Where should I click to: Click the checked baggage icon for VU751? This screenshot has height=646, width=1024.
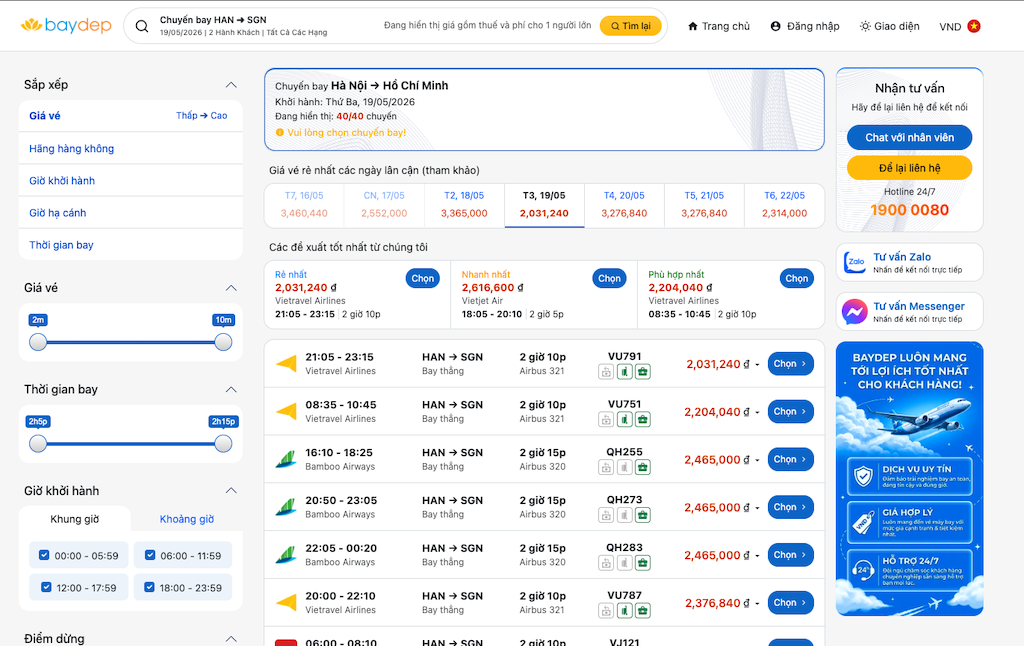624,419
